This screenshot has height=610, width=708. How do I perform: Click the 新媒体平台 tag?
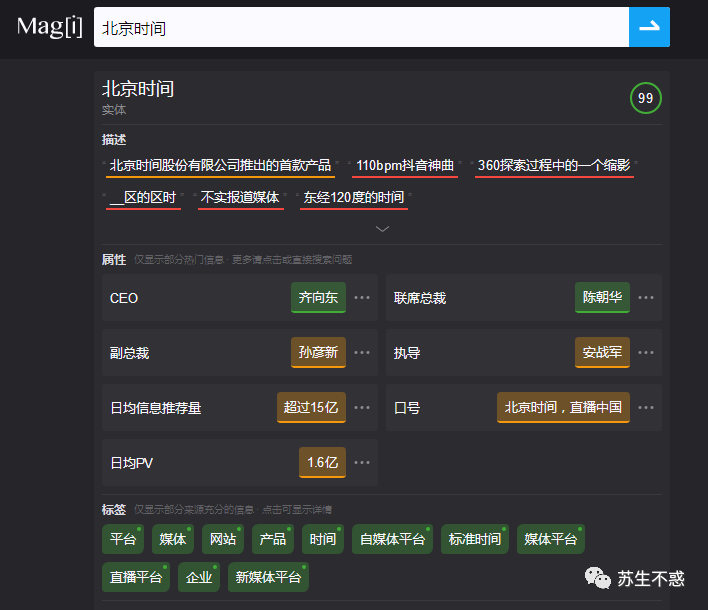click(x=268, y=577)
